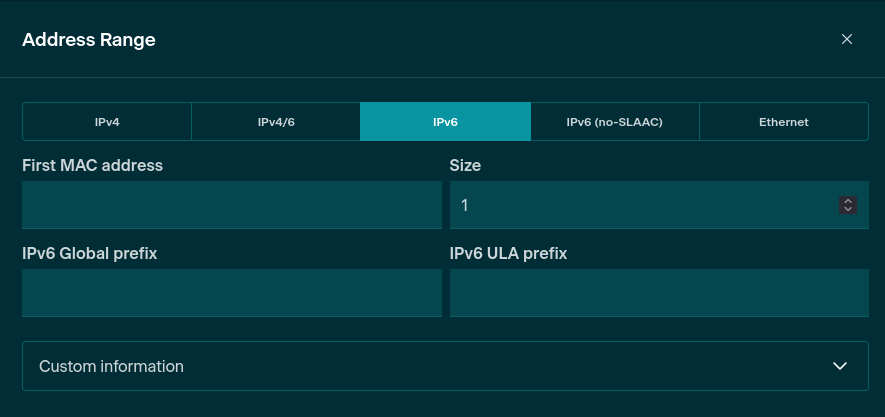
Task: Focus the IPv6 Global prefix field
Action: [x=231, y=293]
